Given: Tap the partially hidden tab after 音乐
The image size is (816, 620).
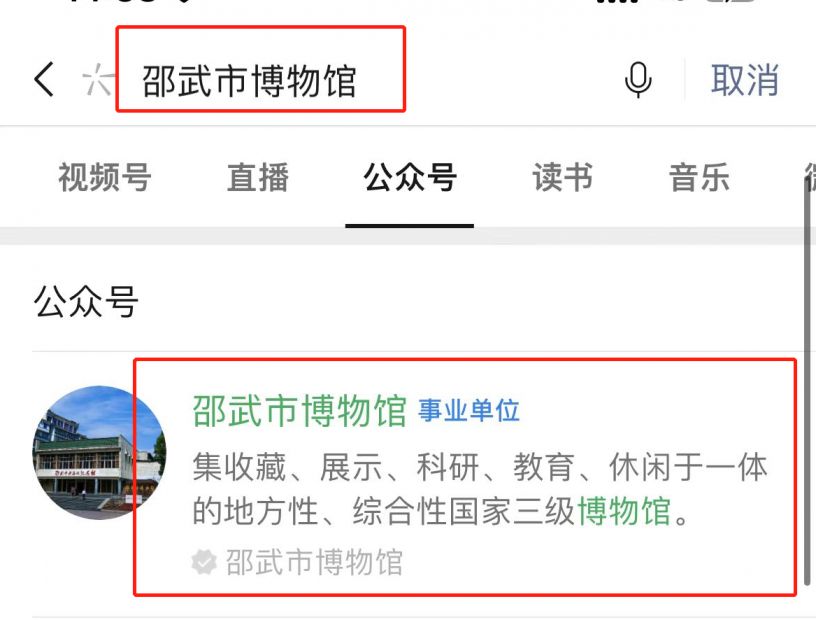Looking at the screenshot, I should (x=809, y=178).
